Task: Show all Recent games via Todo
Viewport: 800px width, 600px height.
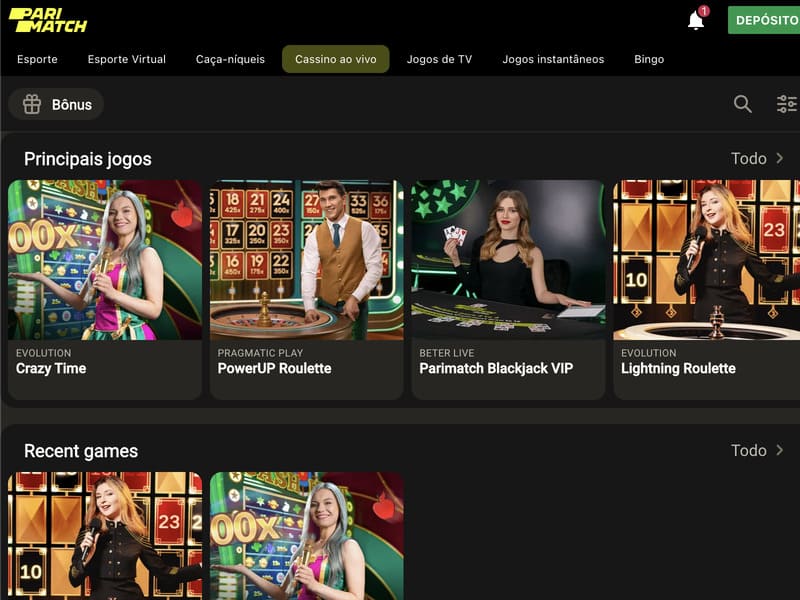Action: coord(757,451)
